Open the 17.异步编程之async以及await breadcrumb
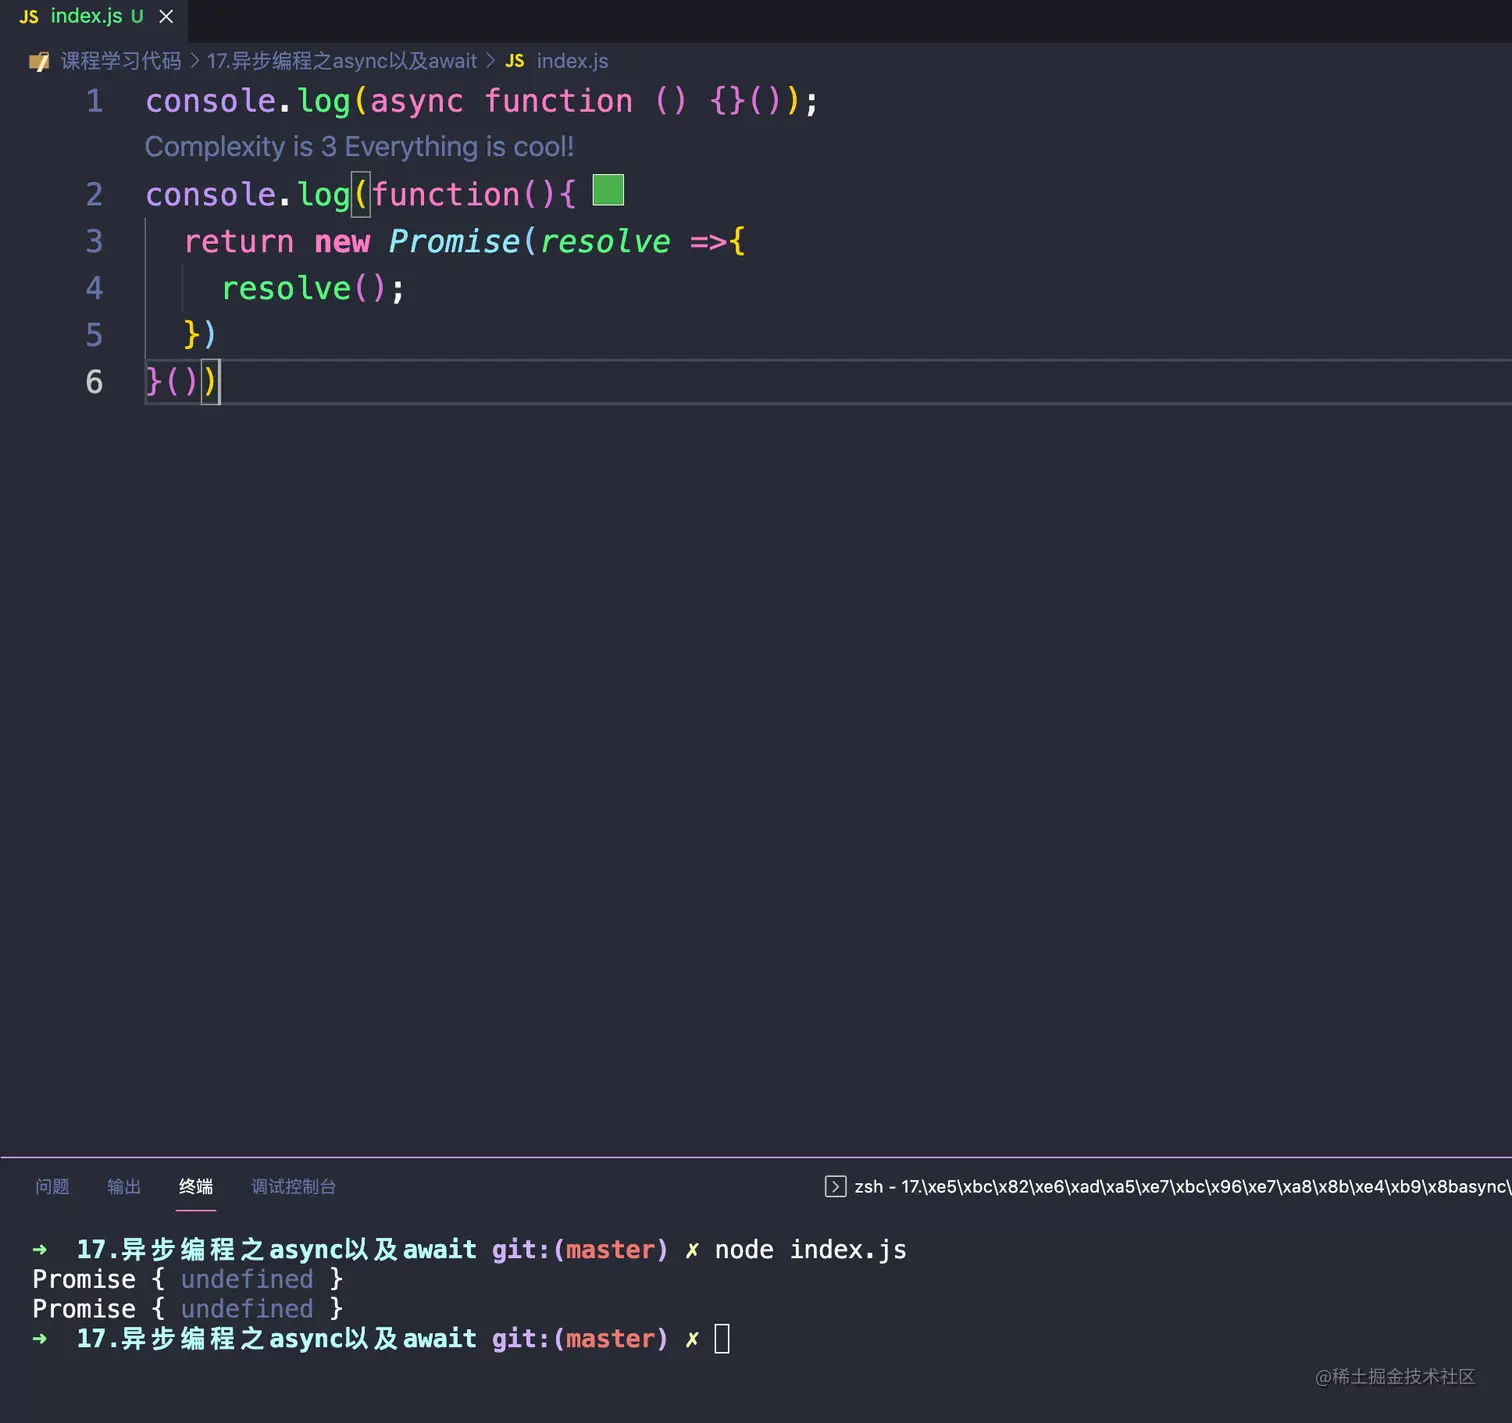The width and height of the screenshot is (1512, 1423). [342, 61]
